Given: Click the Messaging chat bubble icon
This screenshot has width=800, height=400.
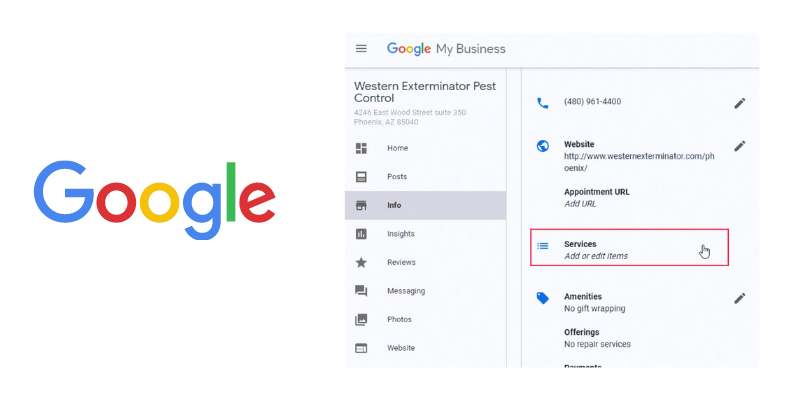Looking at the screenshot, I should 361,291.
